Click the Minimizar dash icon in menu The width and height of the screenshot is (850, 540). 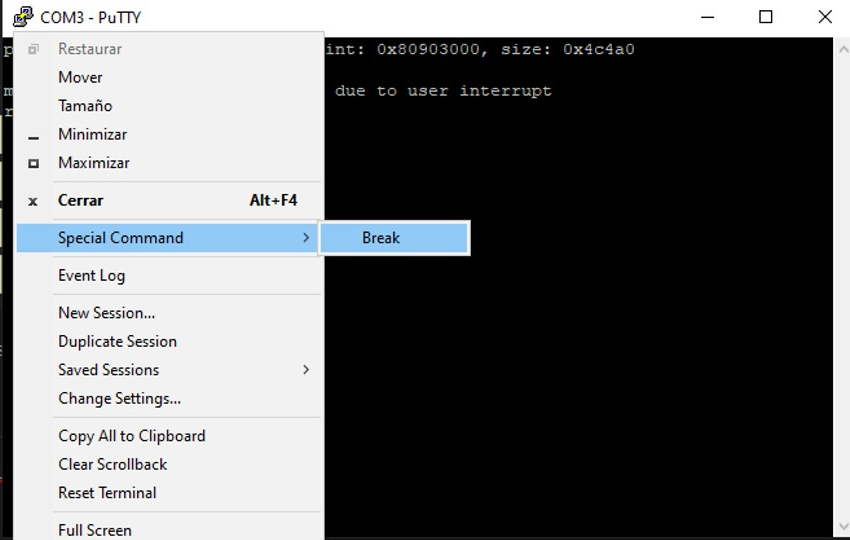(33, 135)
